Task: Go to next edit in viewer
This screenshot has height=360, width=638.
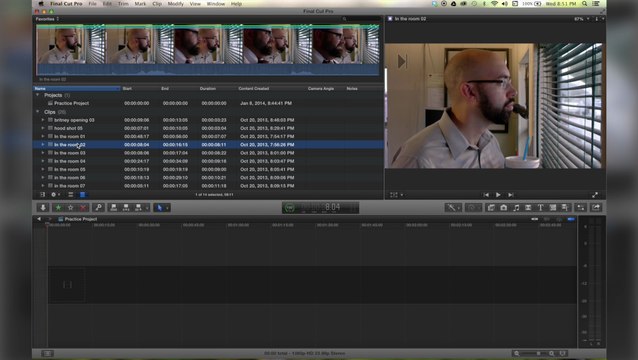Action: tap(511, 195)
